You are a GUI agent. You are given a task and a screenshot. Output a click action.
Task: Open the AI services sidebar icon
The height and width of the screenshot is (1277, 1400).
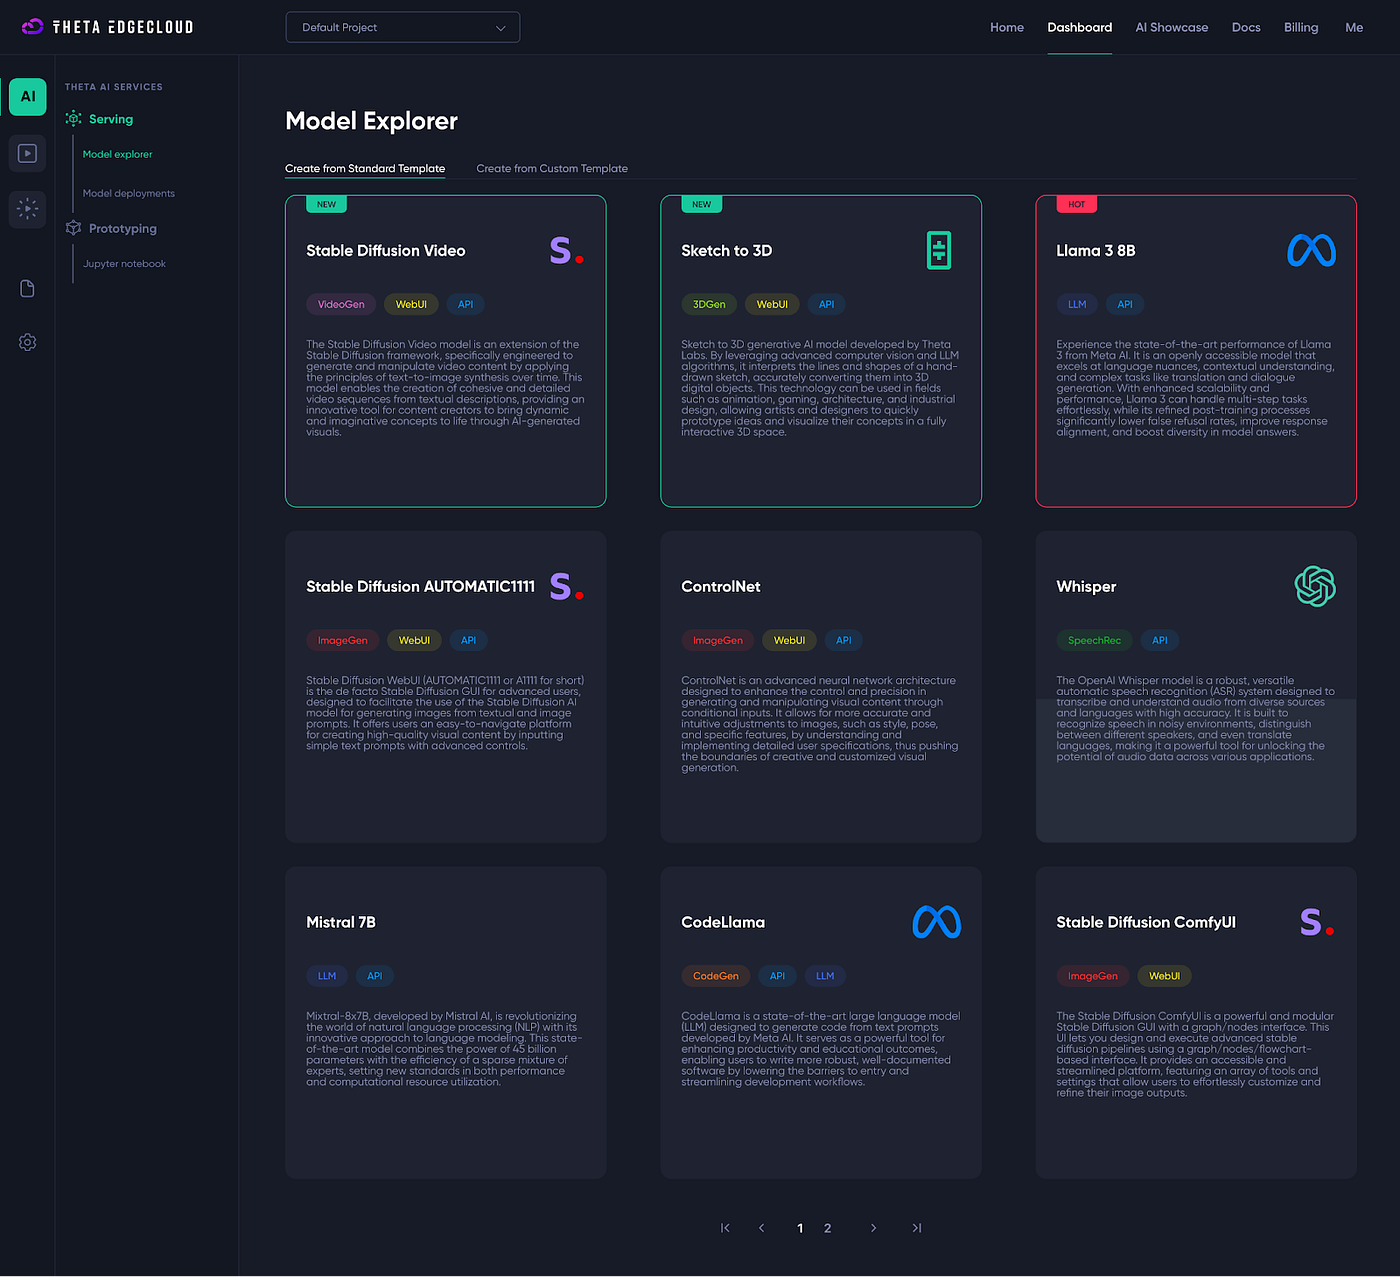click(x=28, y=97)
